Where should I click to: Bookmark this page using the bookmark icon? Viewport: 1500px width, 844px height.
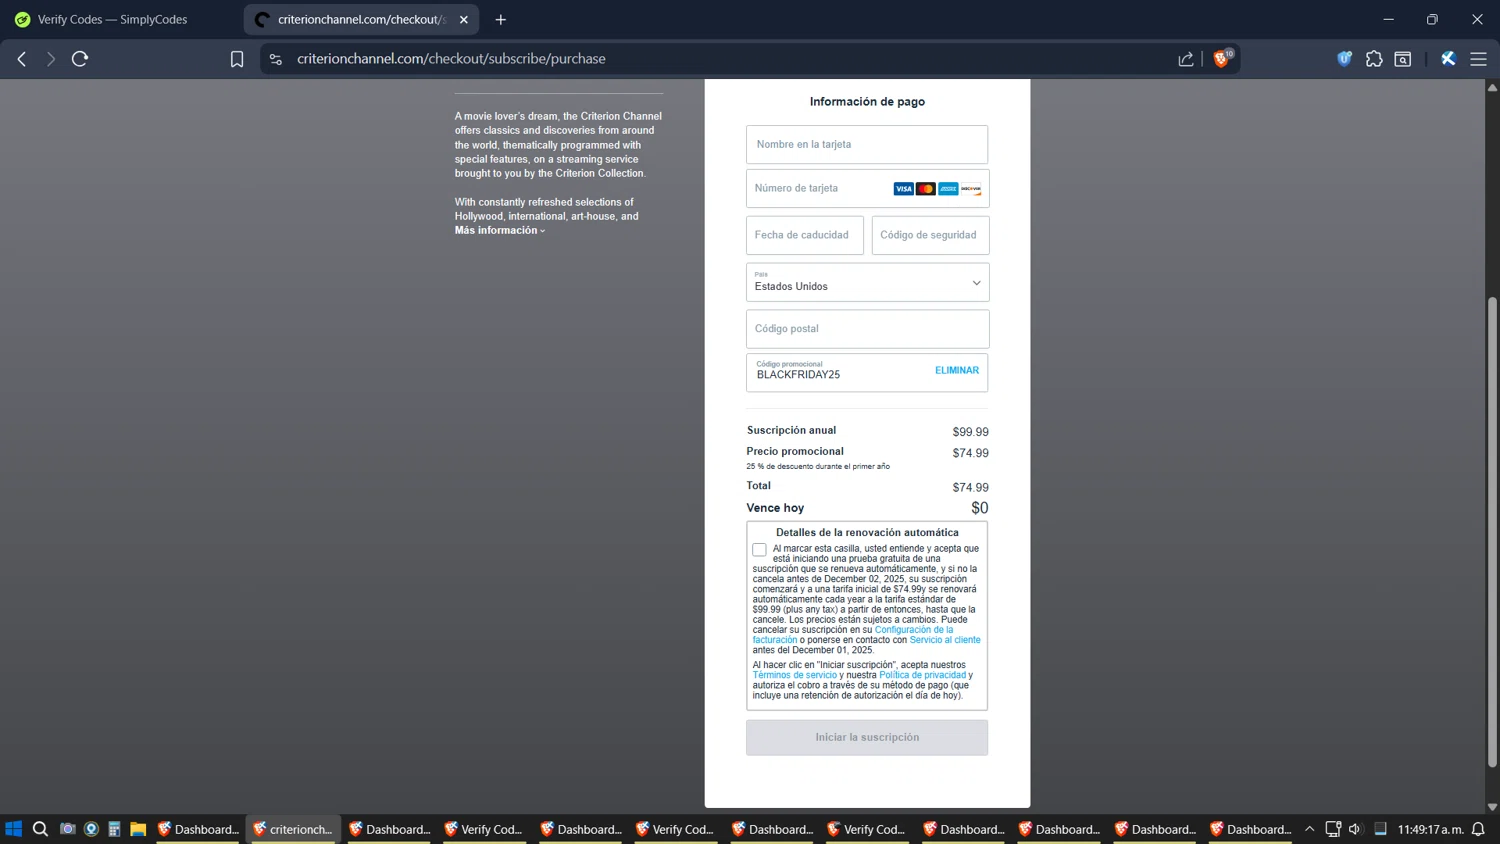click(237, 59)
